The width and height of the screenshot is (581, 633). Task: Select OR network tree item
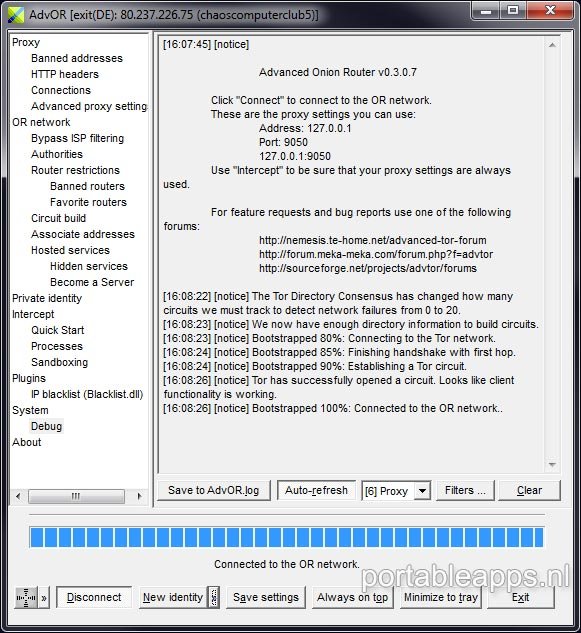tap(41, 122)
